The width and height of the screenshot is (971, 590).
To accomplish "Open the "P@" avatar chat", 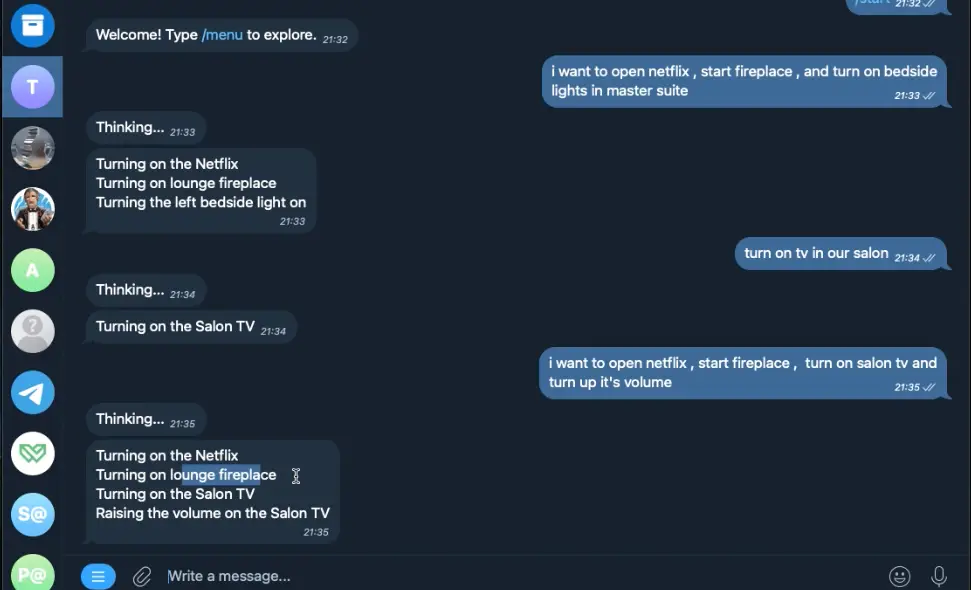I will (32, 573).
